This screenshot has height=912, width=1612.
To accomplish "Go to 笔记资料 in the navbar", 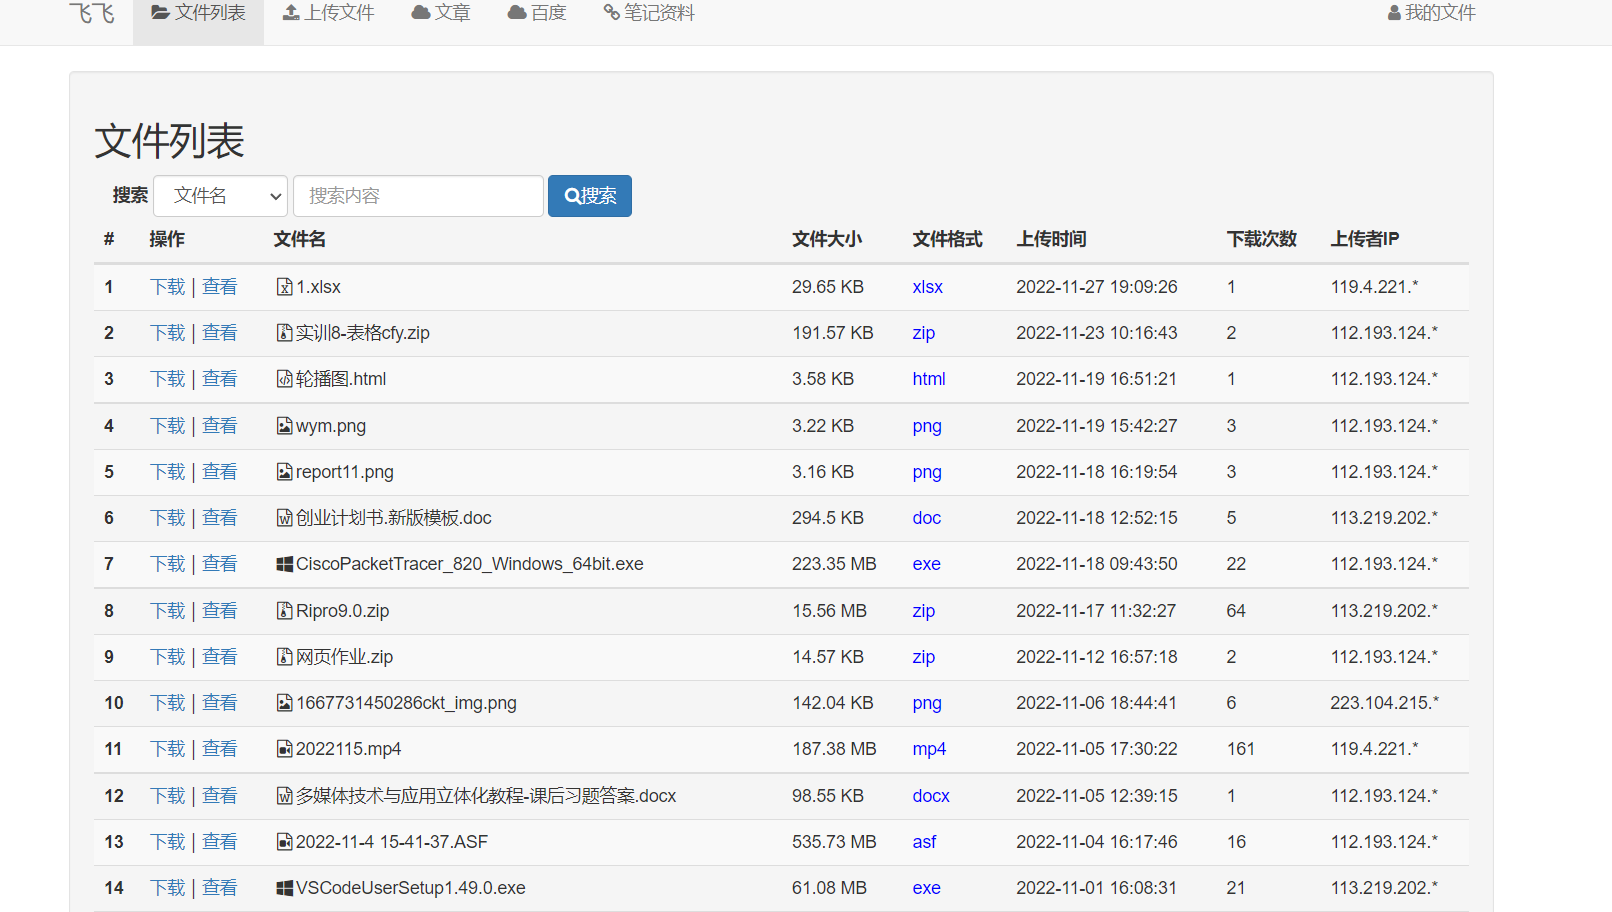I will pyautogui.click(x=649, y=13).
